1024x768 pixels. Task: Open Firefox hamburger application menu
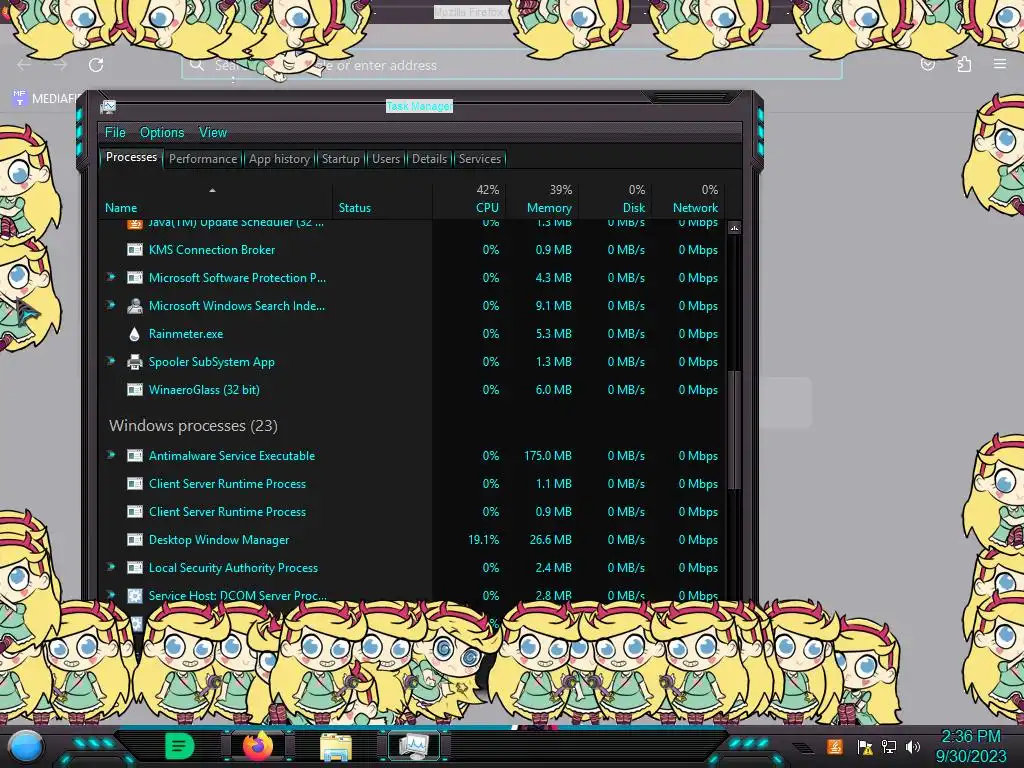[x=1000, y=64]
